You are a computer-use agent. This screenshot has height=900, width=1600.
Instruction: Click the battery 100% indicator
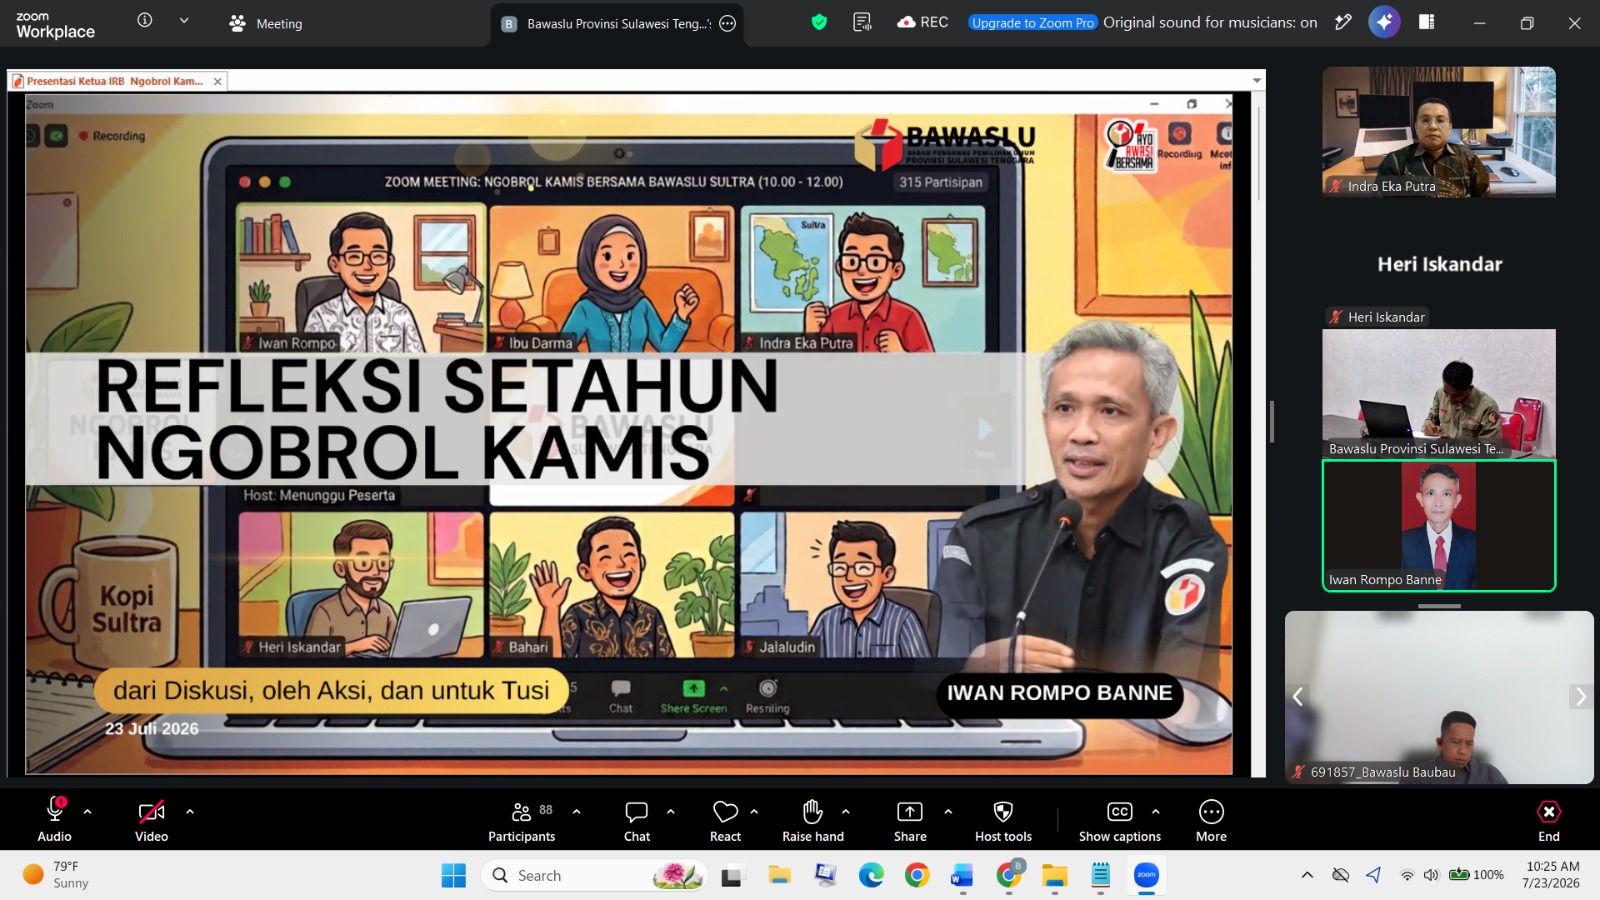click(x=1476, y=875)
